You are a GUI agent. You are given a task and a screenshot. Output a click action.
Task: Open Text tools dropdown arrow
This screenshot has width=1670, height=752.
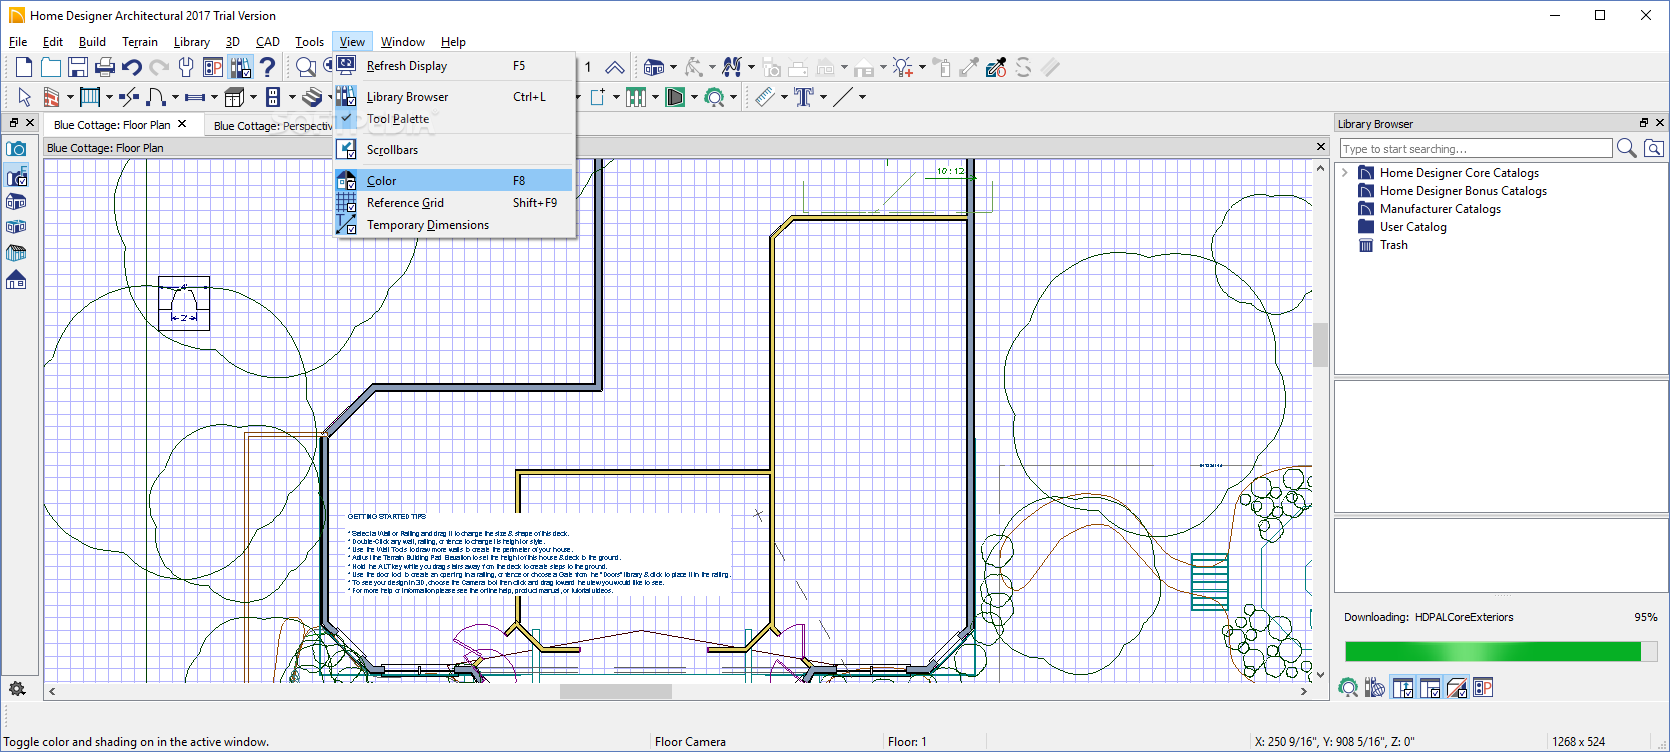coord(823,97)
